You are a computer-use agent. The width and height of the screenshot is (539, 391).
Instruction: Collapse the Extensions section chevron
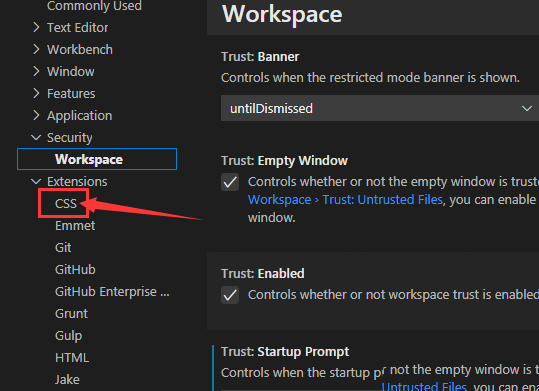36,182
